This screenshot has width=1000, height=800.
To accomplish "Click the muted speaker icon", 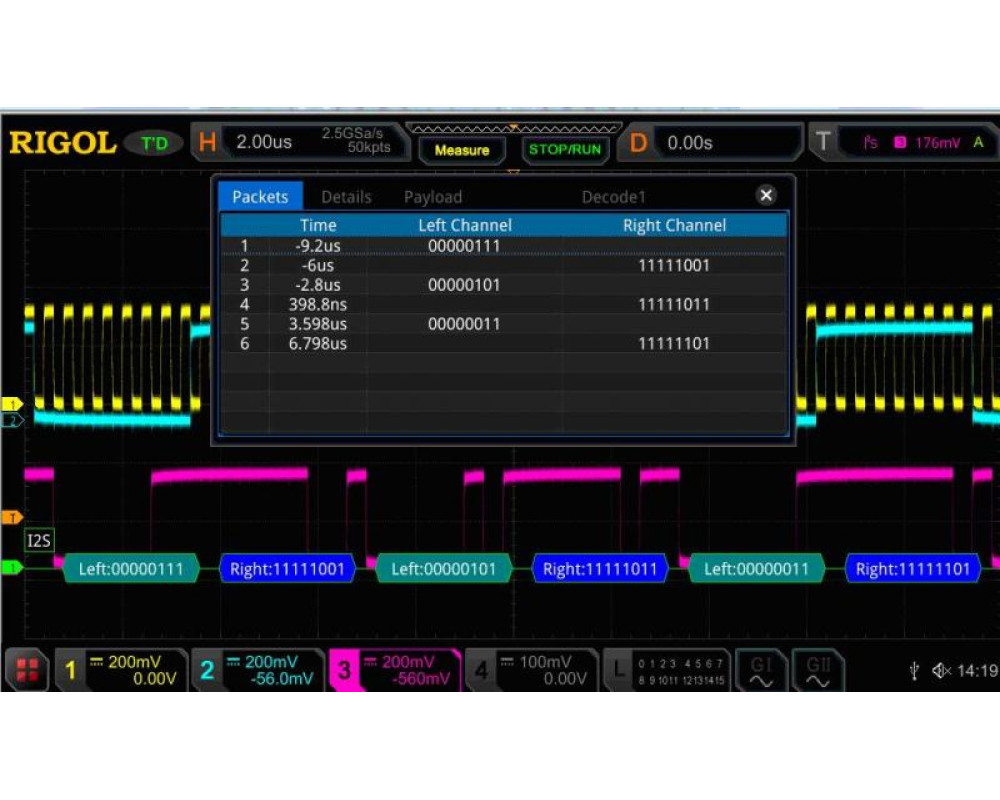I will (941, 671).
